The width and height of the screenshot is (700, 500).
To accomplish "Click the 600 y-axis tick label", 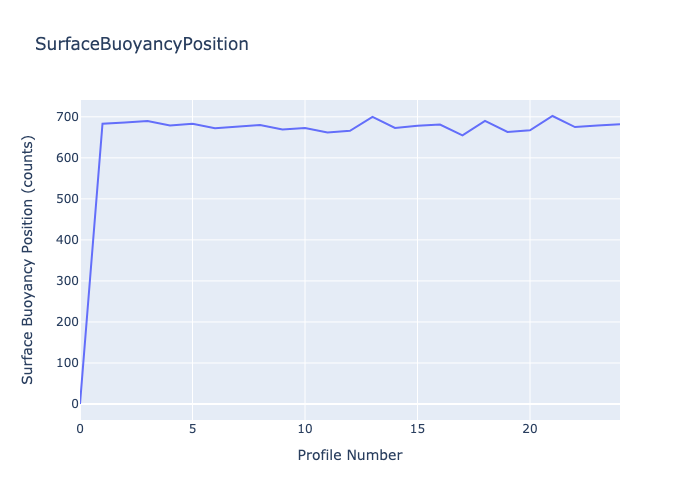I will 66,158.
